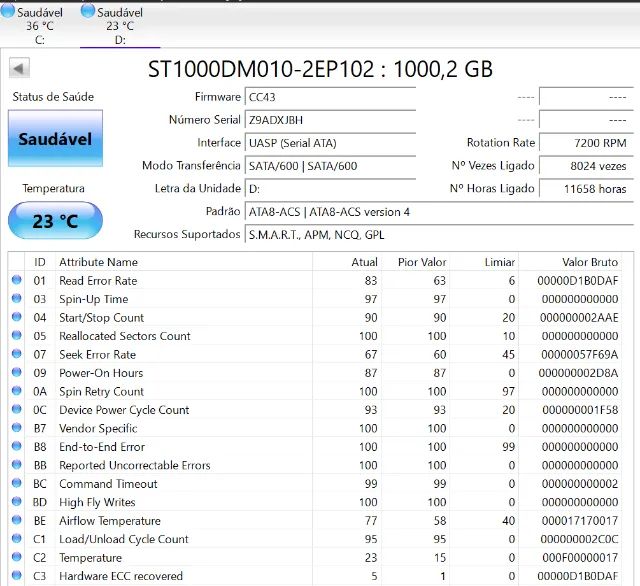Screen dimensions: 640x586
Task: Click the Padrão field ATA8-ACS version 4
Action: coord(439,212)
